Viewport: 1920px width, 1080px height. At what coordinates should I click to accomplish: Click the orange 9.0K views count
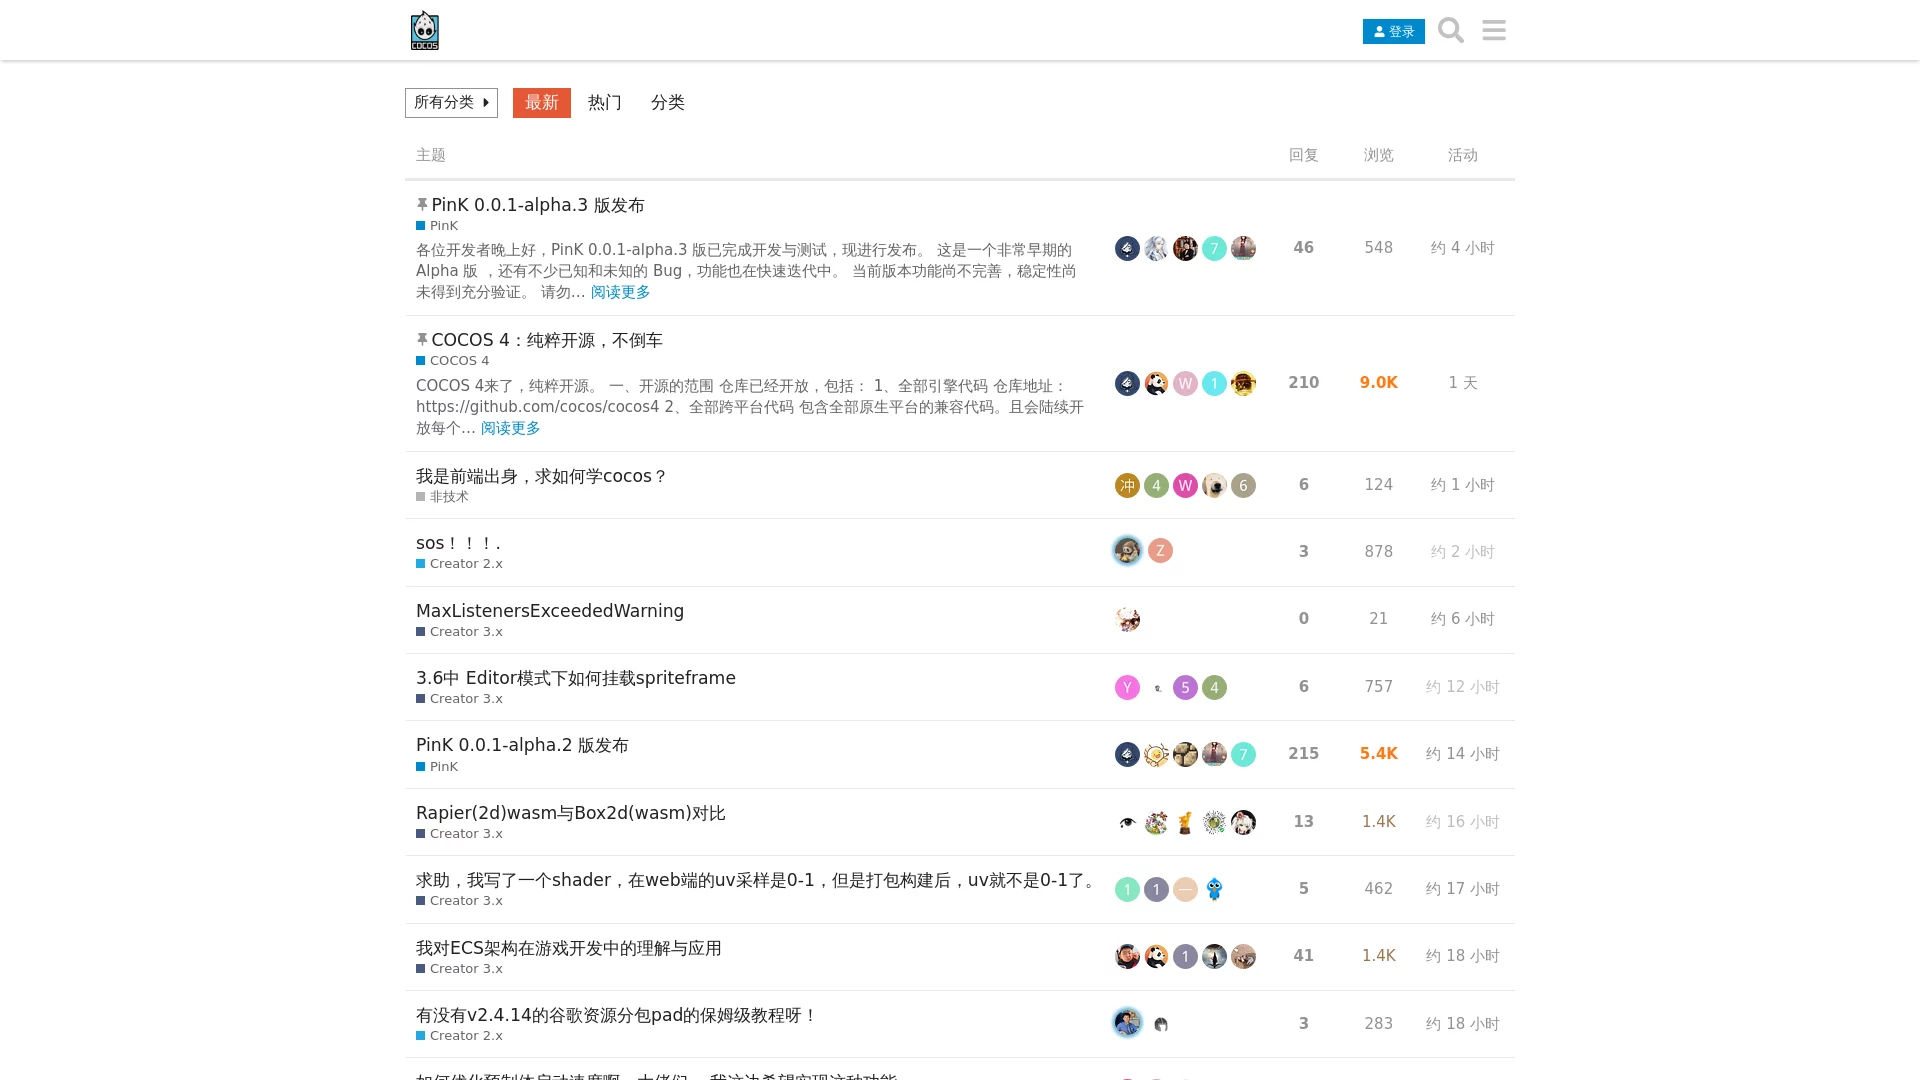tap(1378, 382)
